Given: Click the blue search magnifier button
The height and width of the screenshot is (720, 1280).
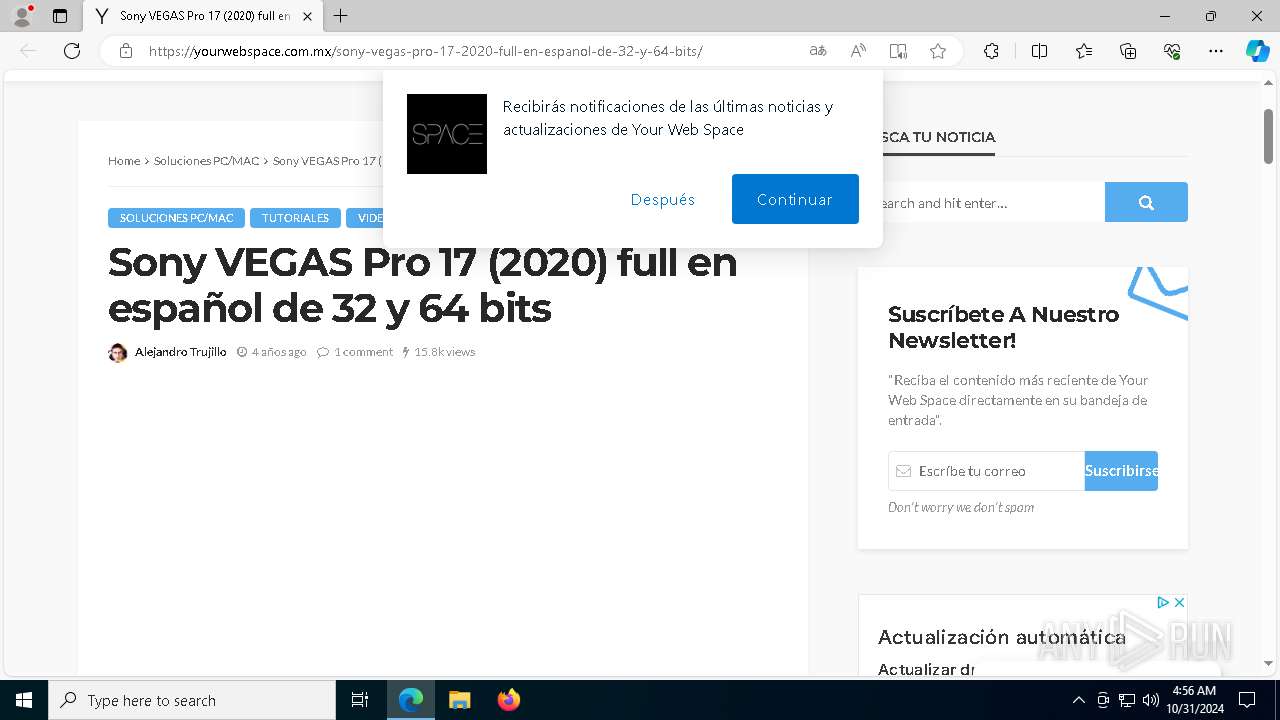Looking at the screenshot, I should click(x=1146, y=202).
